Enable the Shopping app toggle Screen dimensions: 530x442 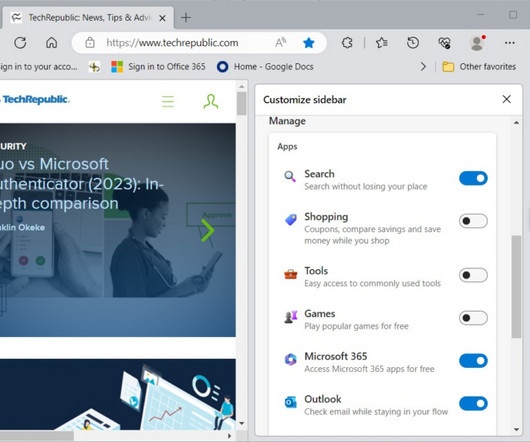click(x=473, y=221)
